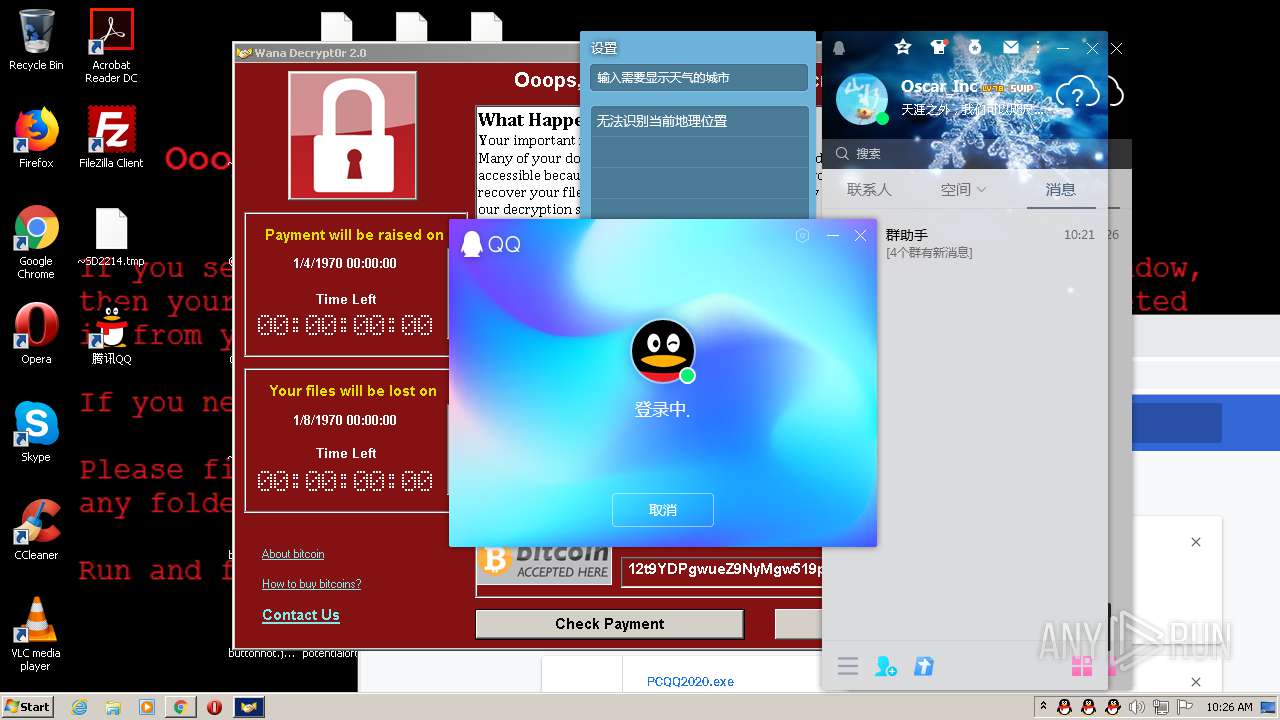Open 群助手 message row
Viewport: 1280px width, 720px height.
coord(965,243)
